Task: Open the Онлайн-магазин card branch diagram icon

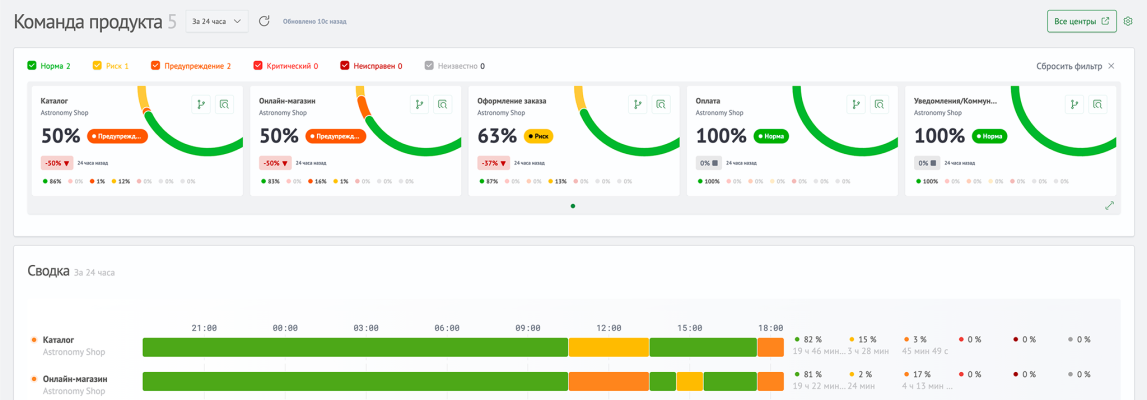Action: [x=419, y=105]
